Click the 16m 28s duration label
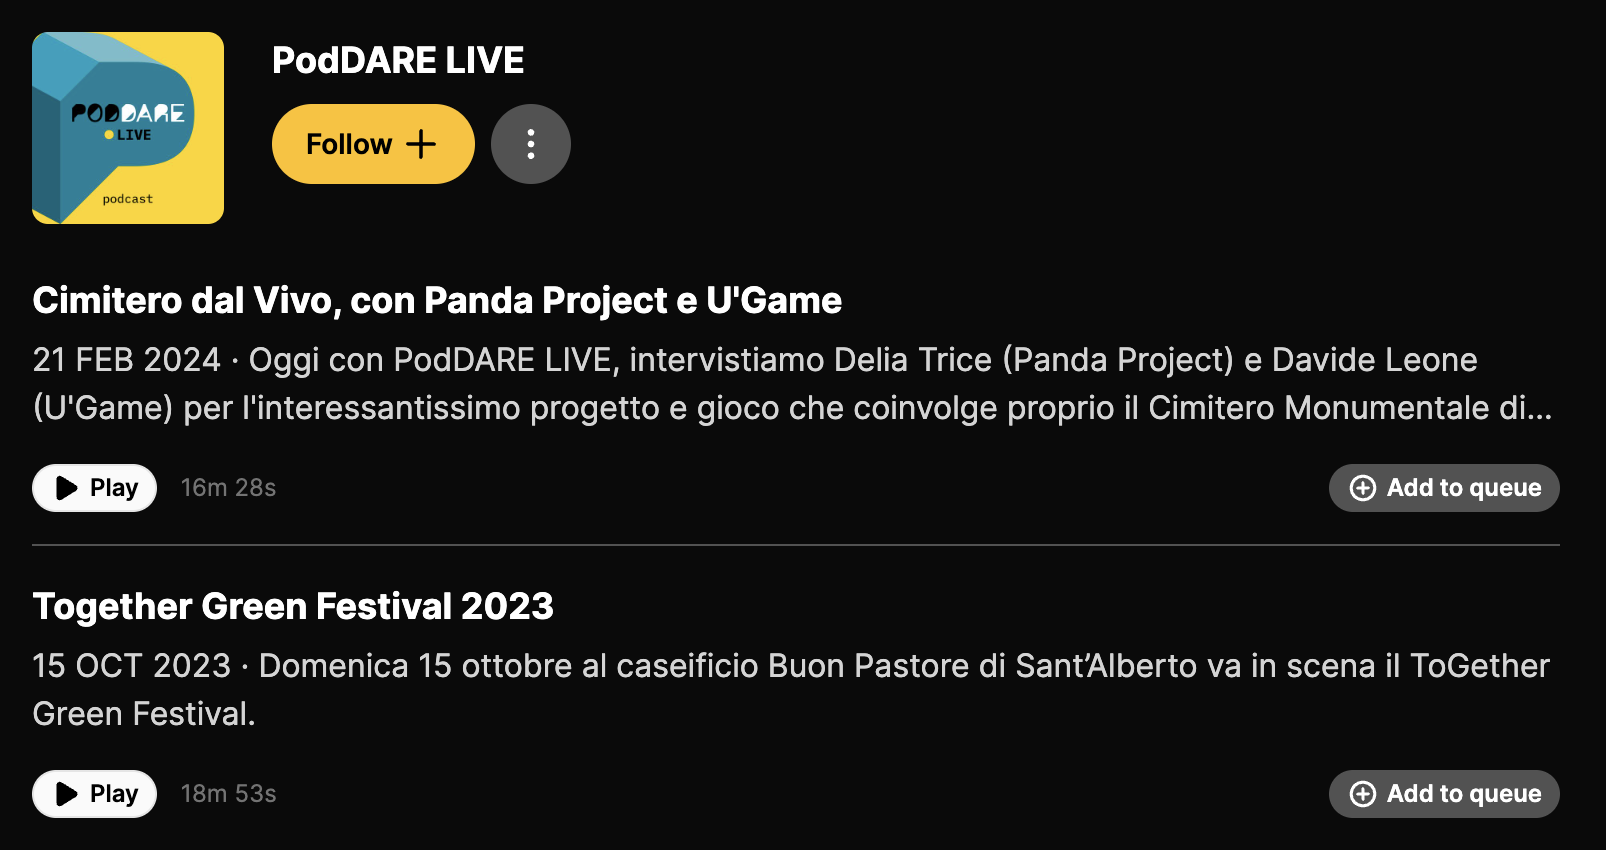1606x850 pixels. click(x=228, y=488)
